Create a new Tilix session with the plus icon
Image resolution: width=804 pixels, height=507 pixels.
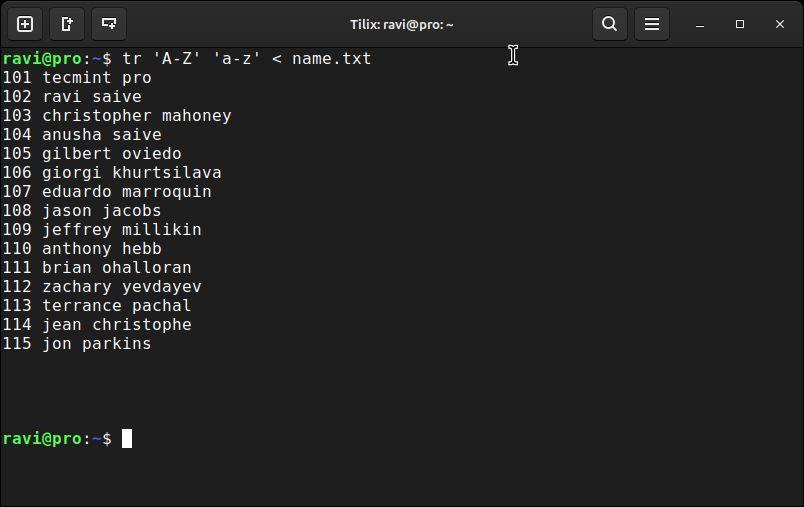click(25, 24)
